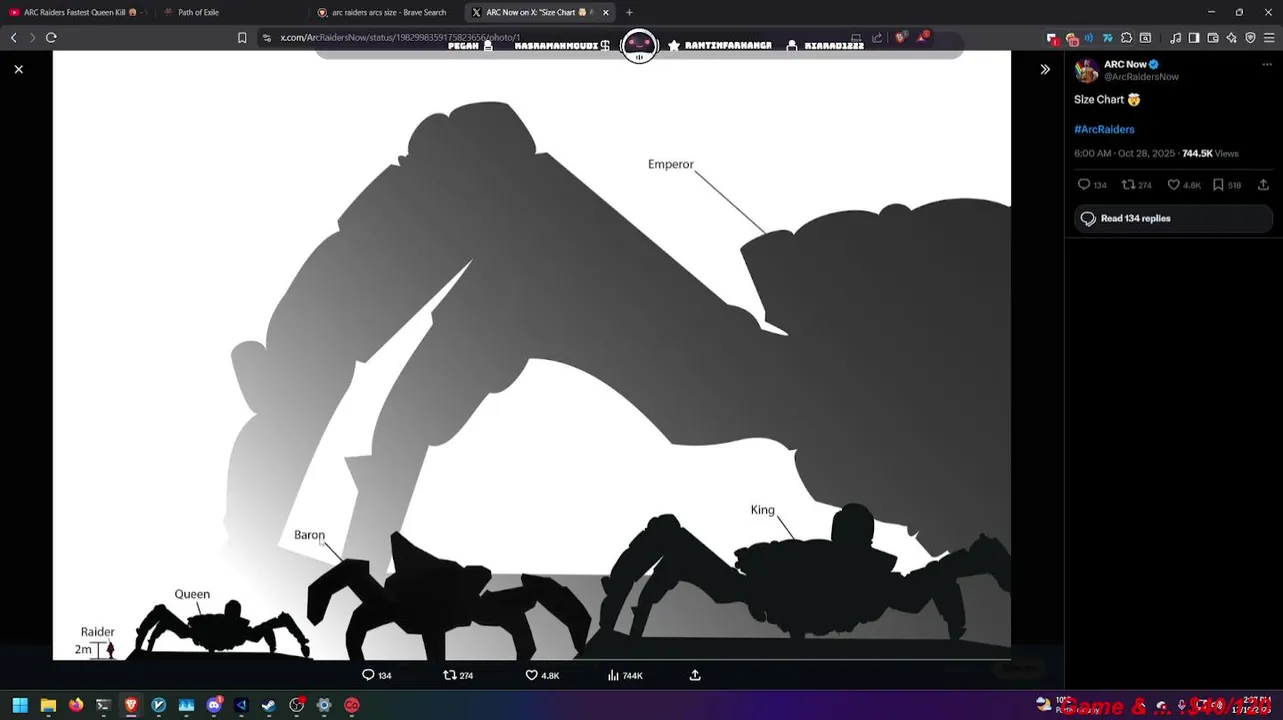Open the ARC Now profile avatar
Screen dimensions: 1283x720
pyautogui.click(x=1086, y=70)
